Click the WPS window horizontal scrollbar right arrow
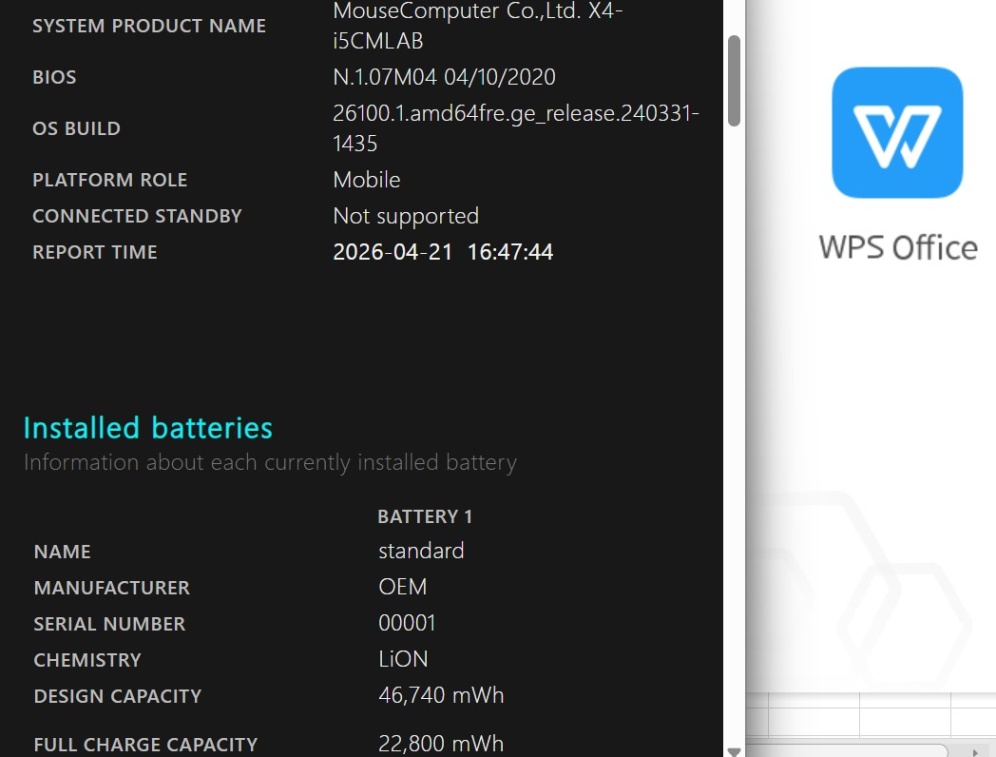Viewport: 996px width, 757px height. coord(976,752)
